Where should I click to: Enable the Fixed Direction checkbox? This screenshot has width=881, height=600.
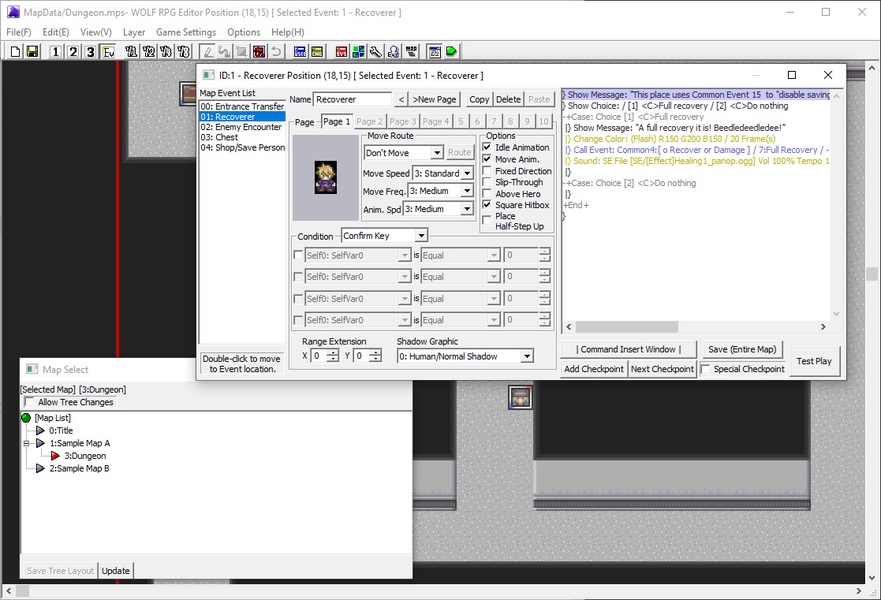[x=487, y=171]
